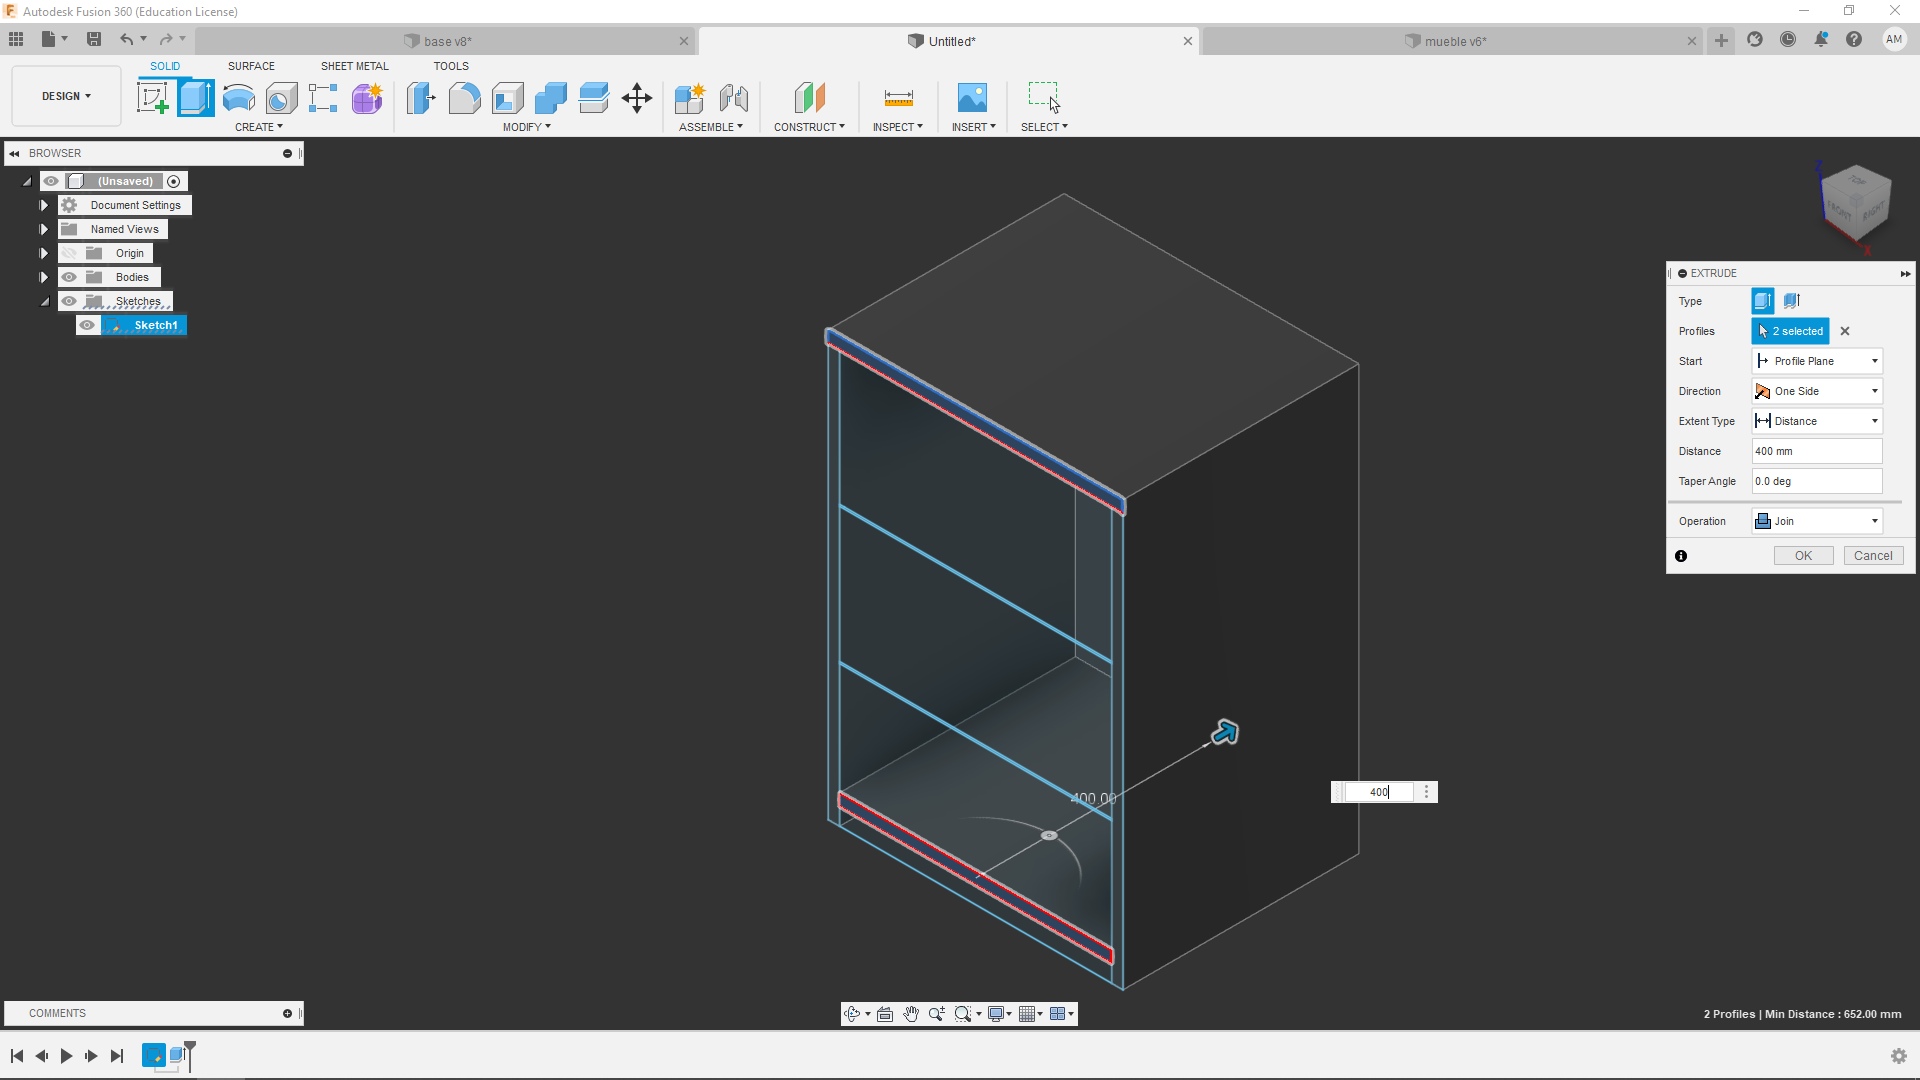Edit the Distance input field value
Screen dimensions: 1920x1080
[x=1817, y=451]
